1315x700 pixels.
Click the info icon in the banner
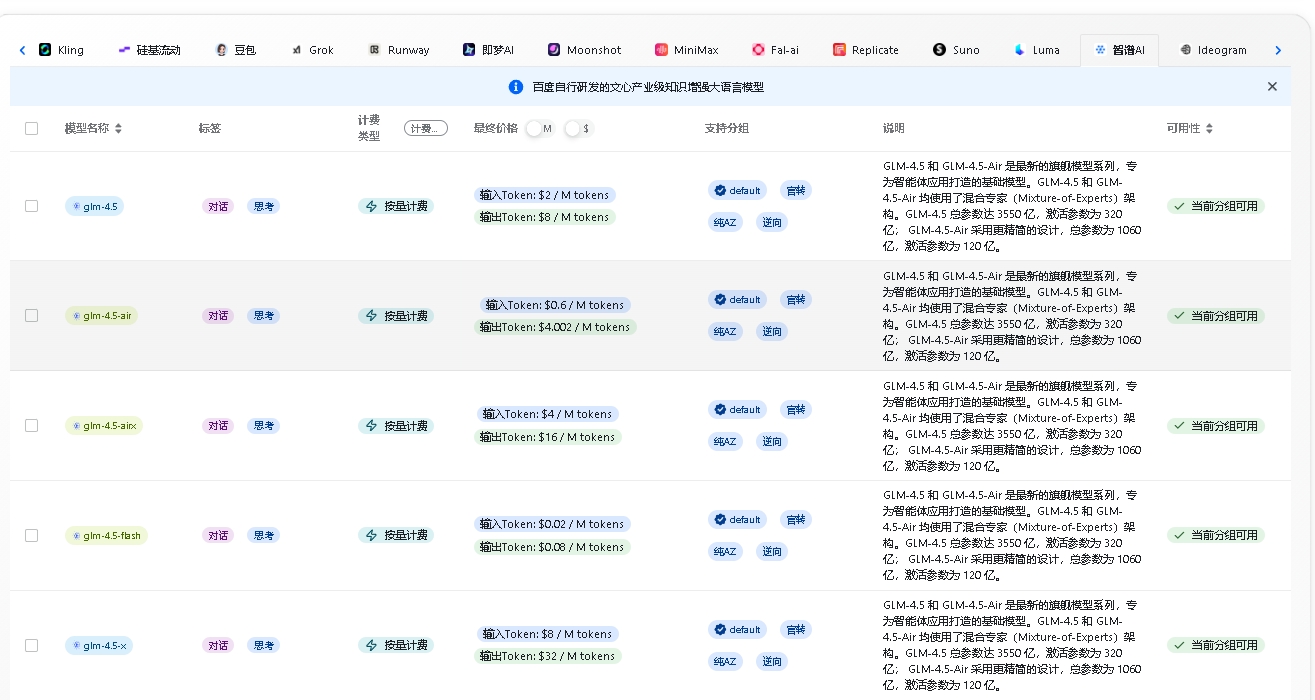pos(516,87)
